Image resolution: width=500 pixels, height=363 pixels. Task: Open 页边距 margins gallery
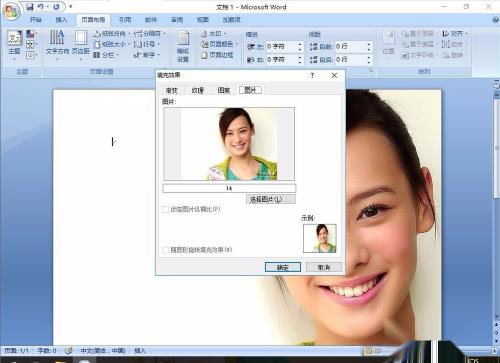tap(81, 46)
